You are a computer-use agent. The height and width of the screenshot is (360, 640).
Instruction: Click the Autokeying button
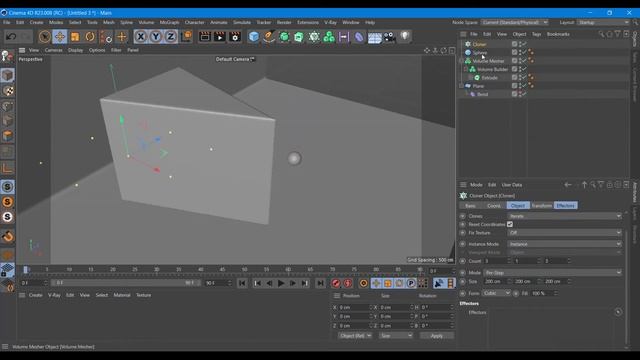348,283
